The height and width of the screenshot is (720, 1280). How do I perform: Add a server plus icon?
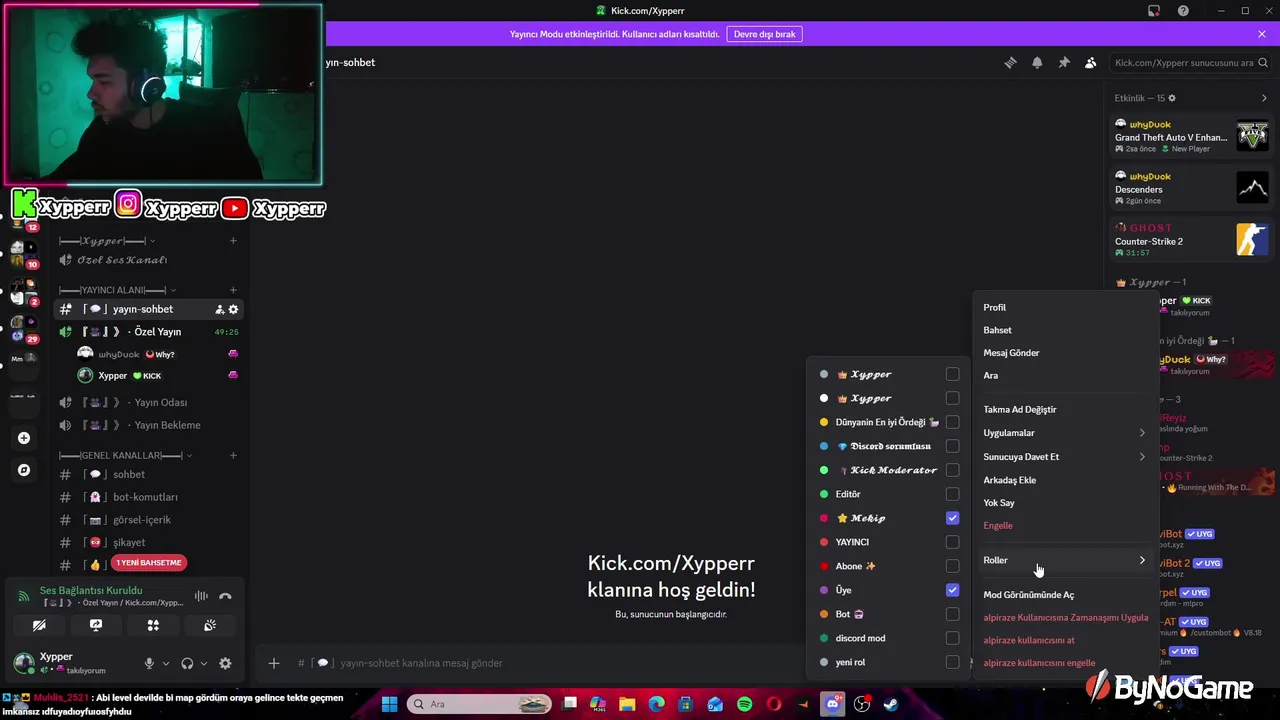24,438
